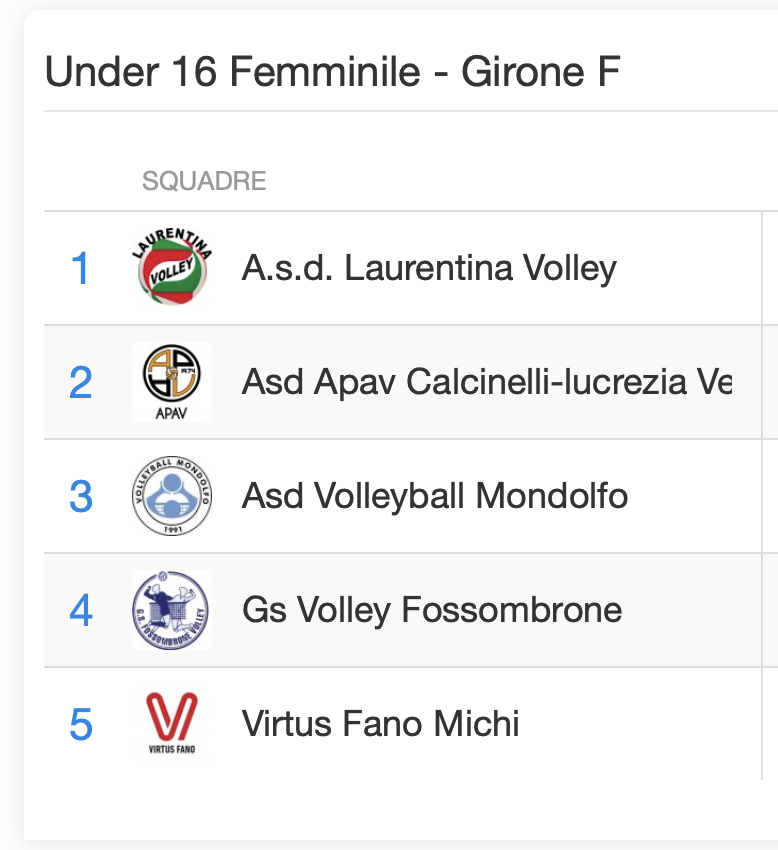Click the red V Virtus Fano emblem
778x850 pixels.
coord(172,716)
